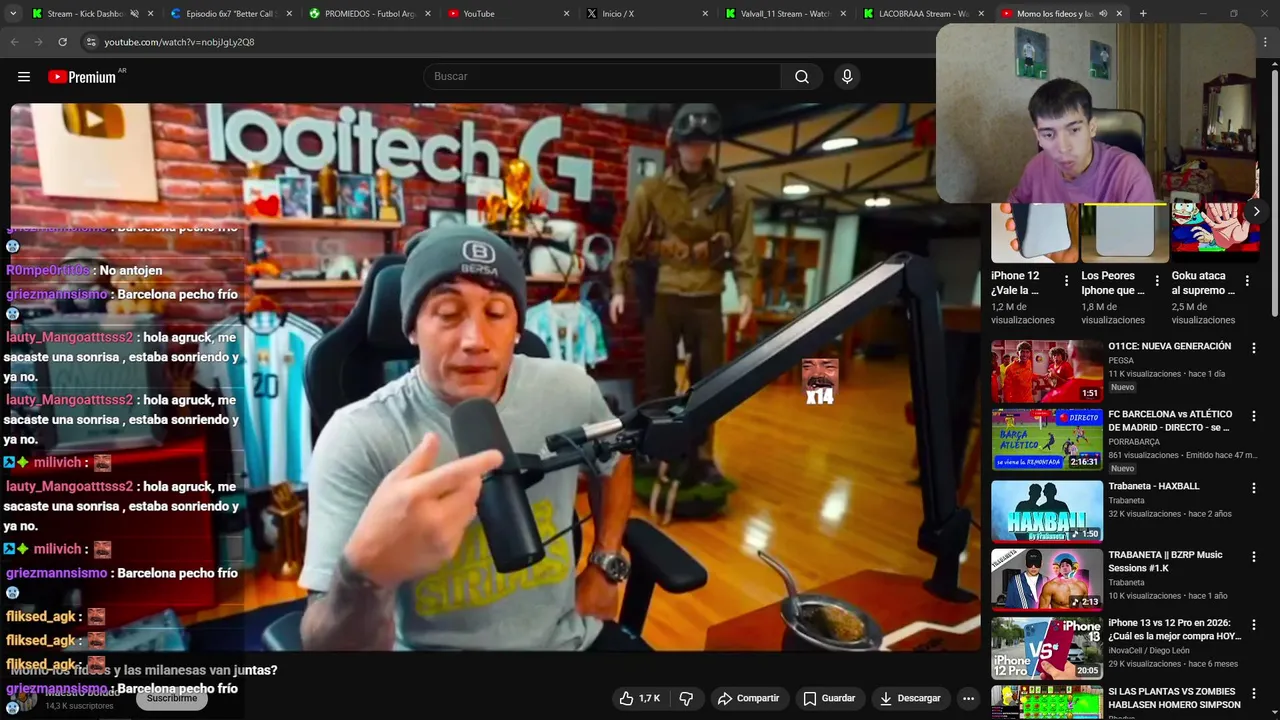Click the search magnifier button

click(802, 77)
